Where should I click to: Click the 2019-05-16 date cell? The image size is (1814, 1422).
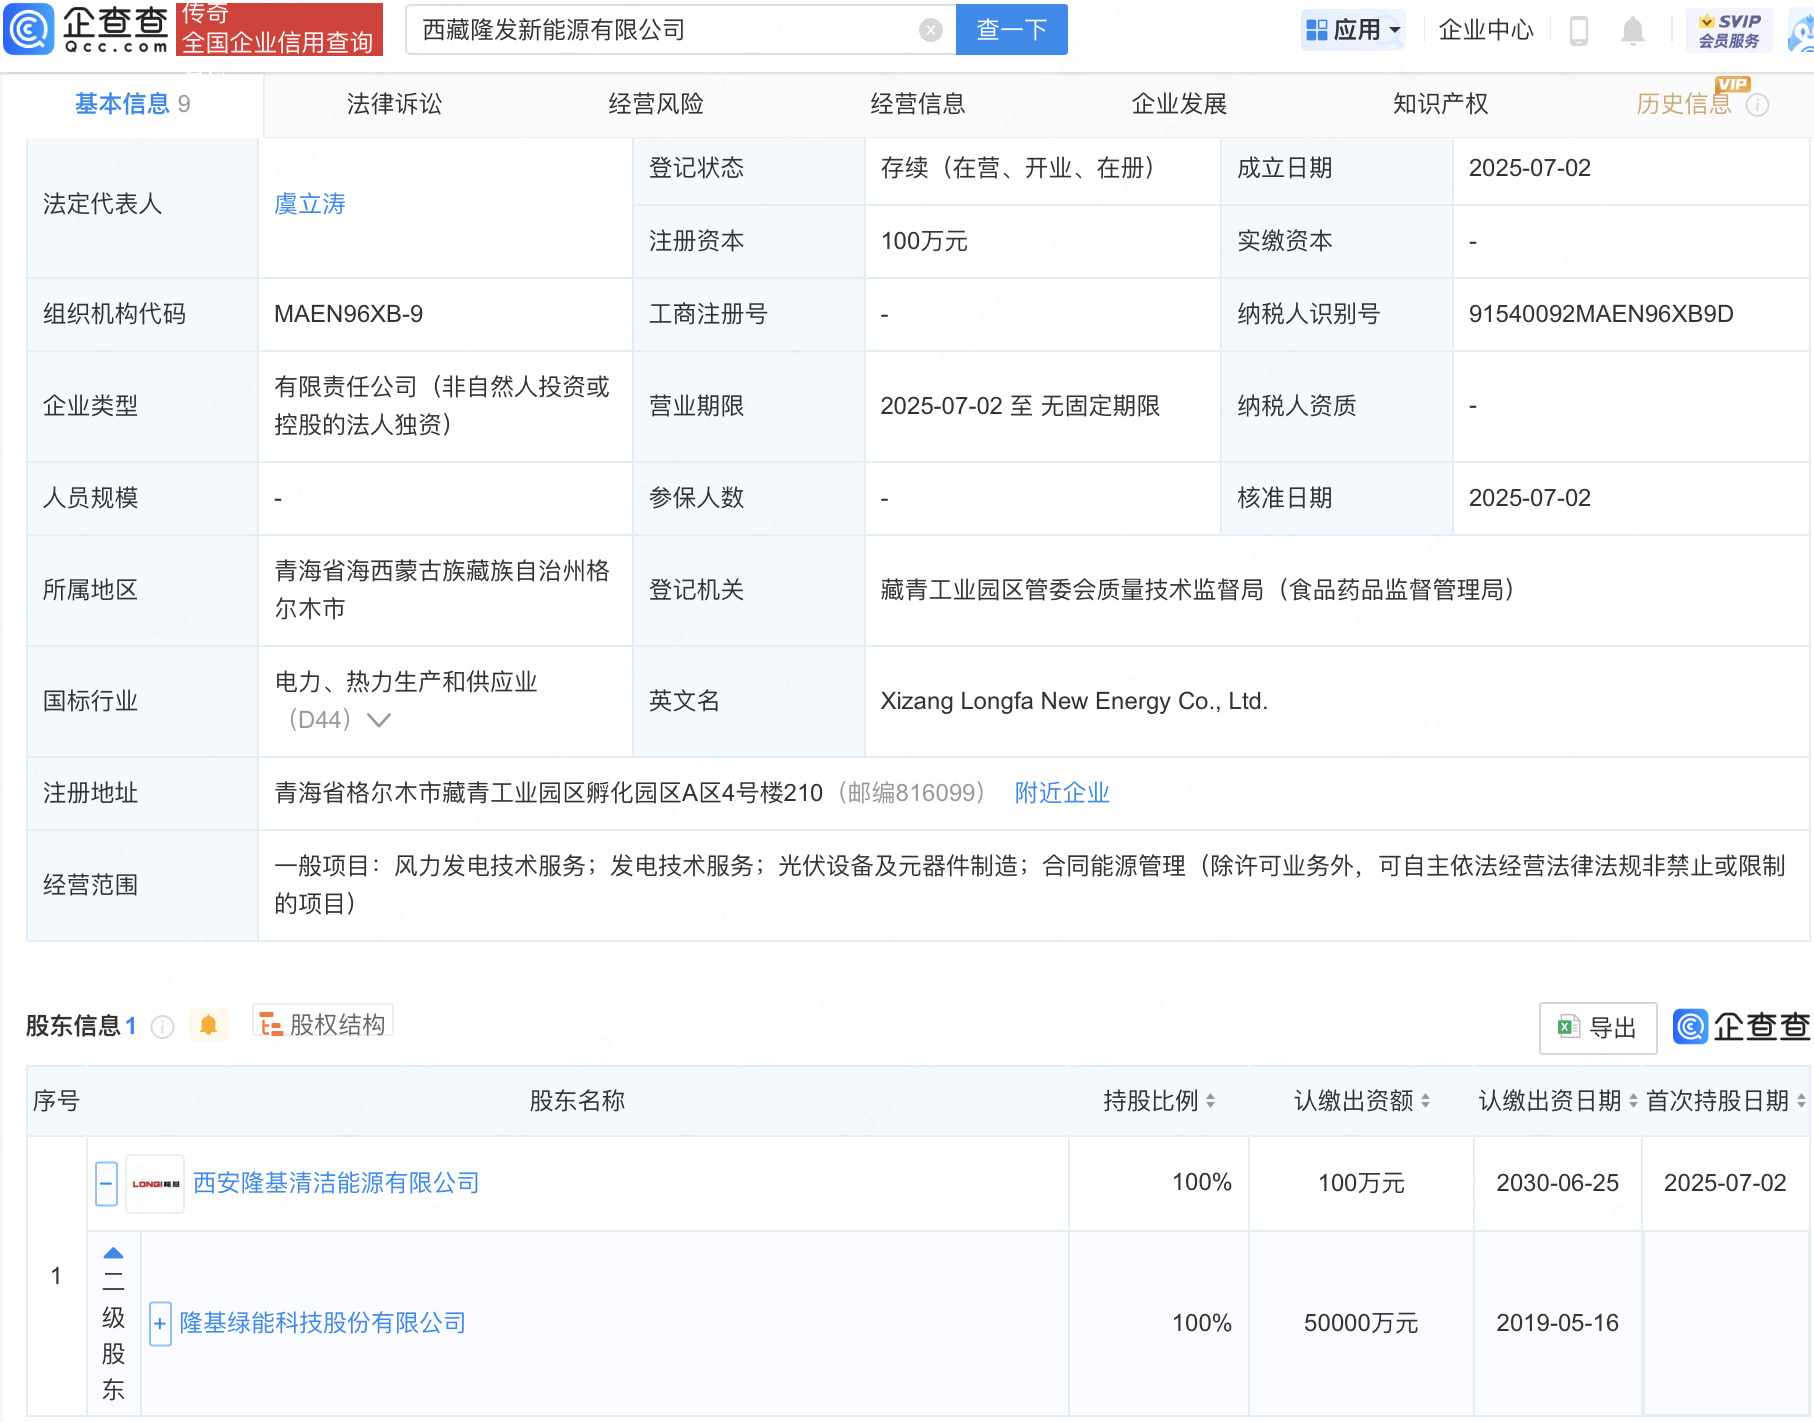[x=1557, y=1323]
